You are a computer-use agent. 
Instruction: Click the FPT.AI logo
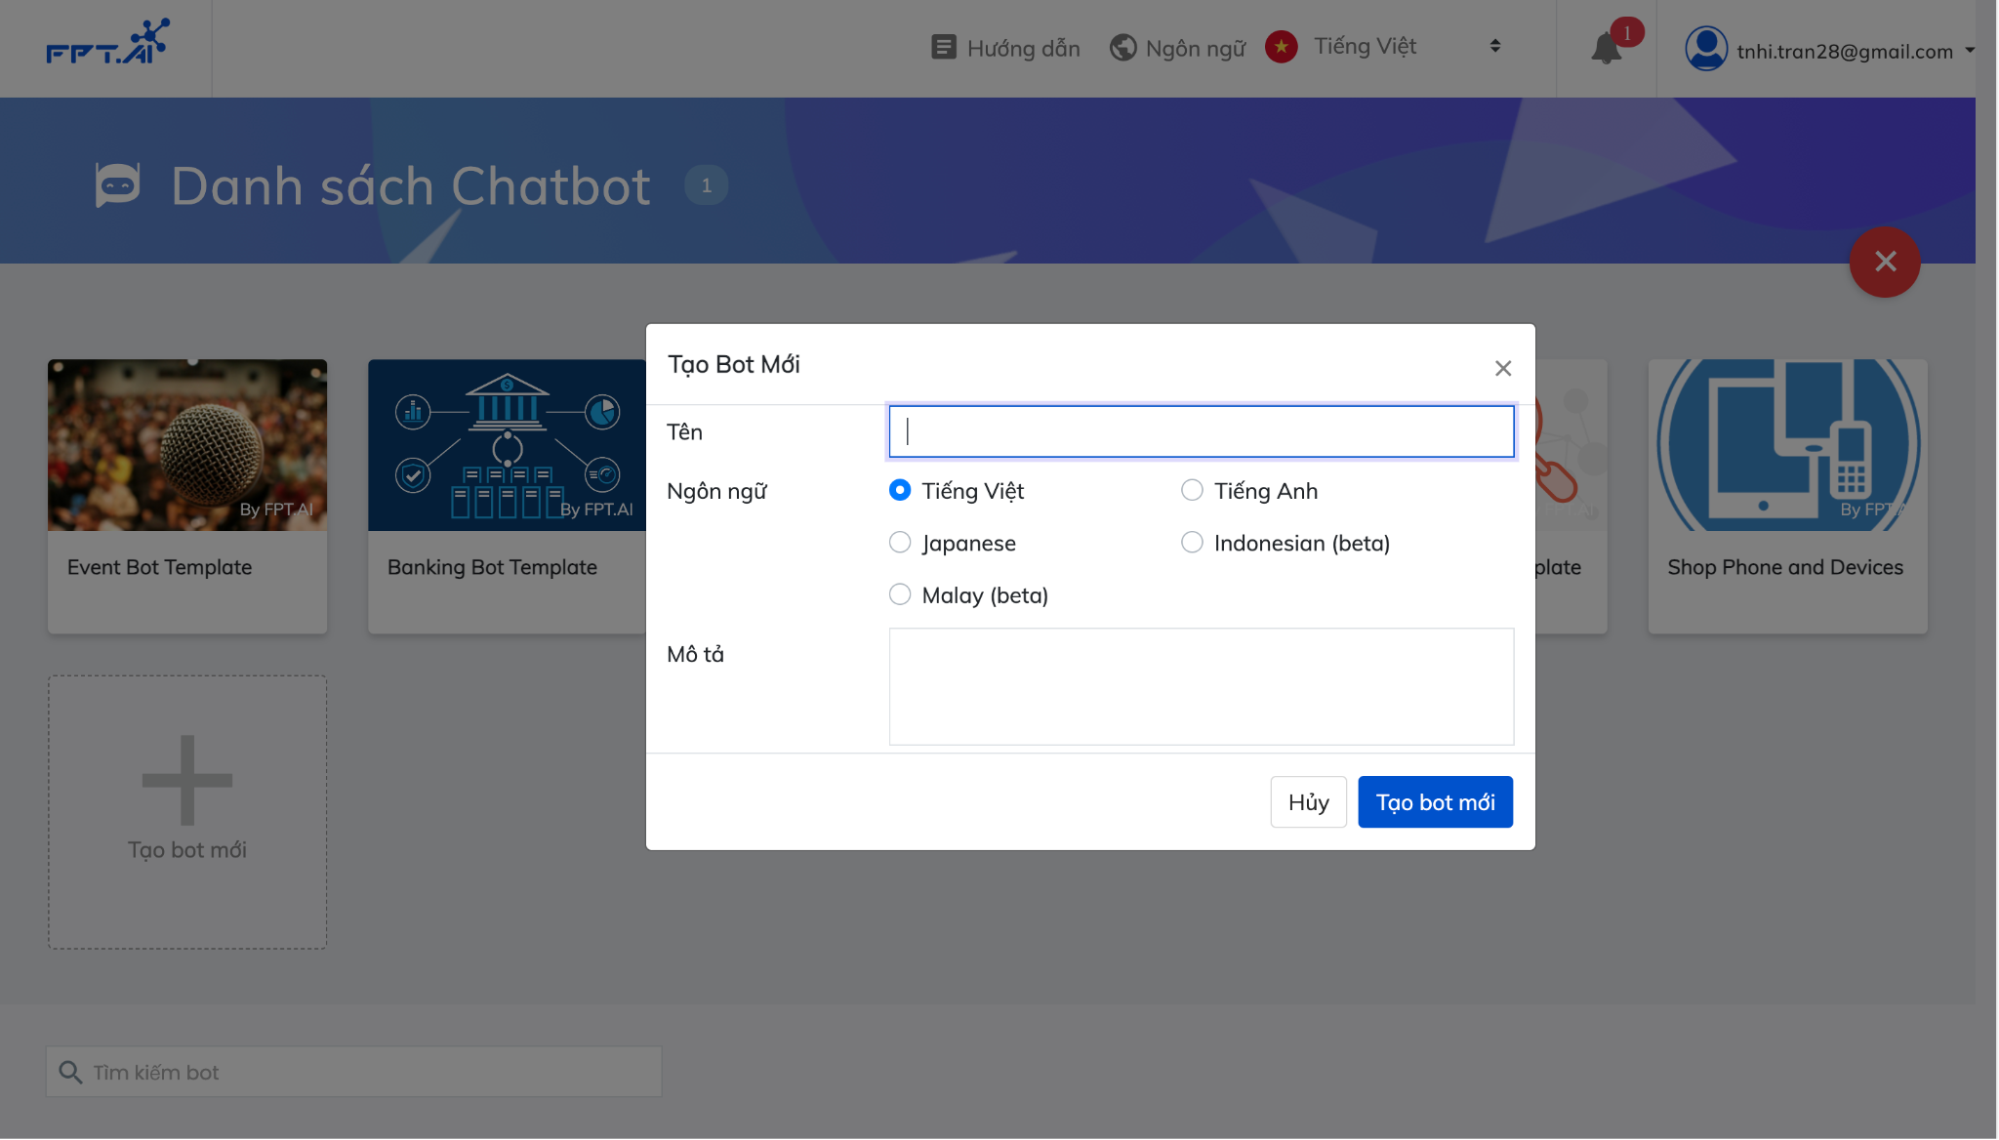click(x=107, y=43)
